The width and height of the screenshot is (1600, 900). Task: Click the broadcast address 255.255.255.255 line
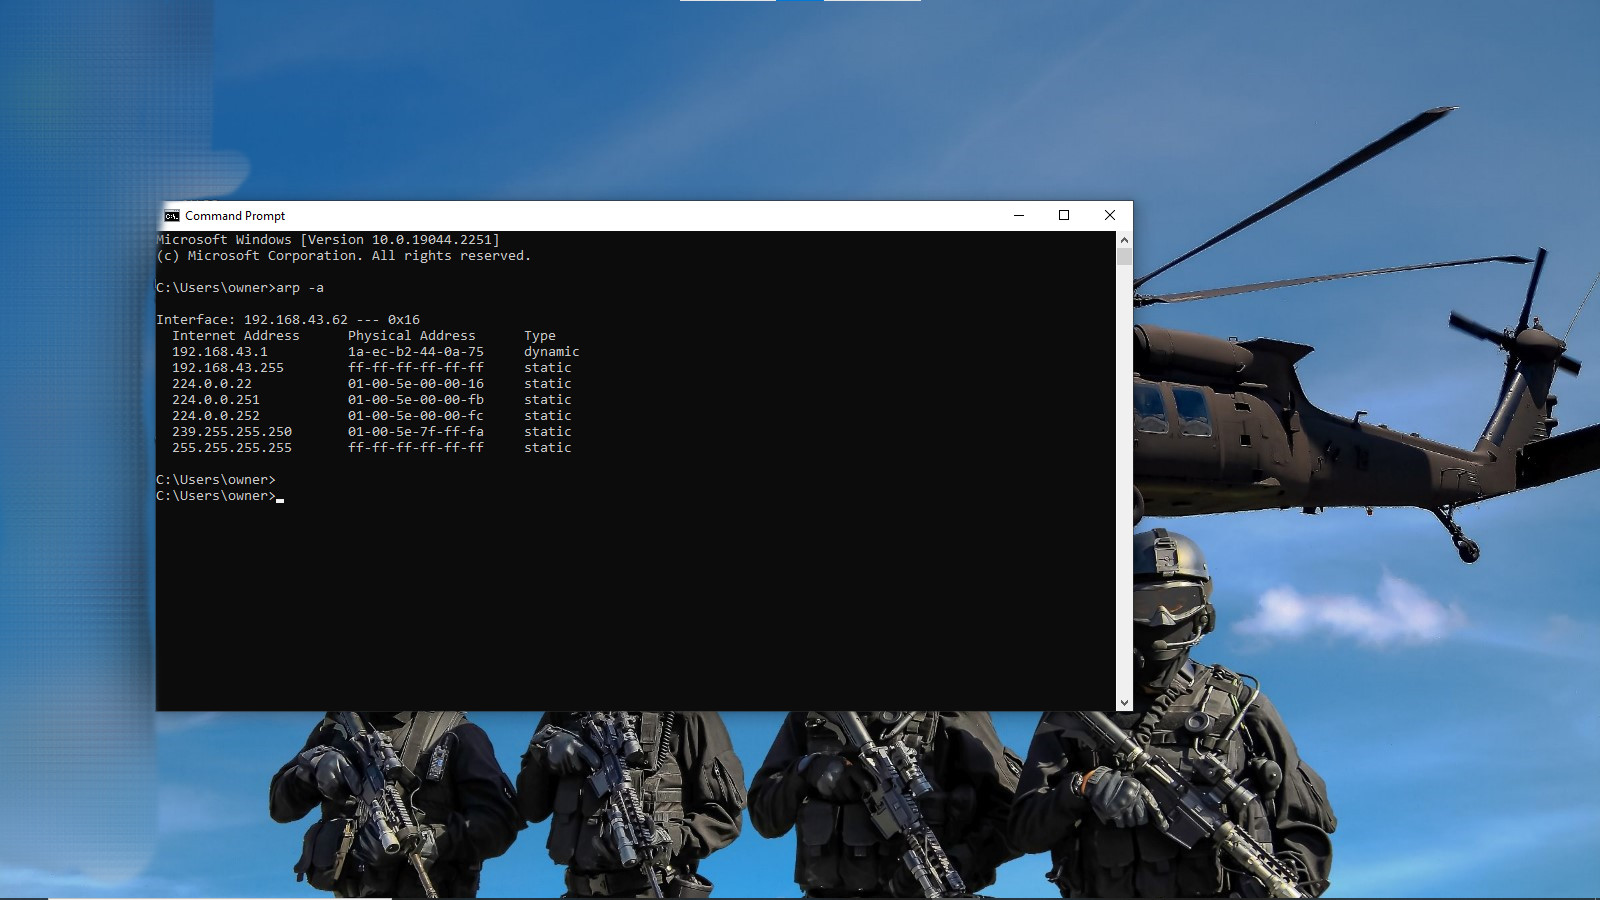click(x=232, y=447)
